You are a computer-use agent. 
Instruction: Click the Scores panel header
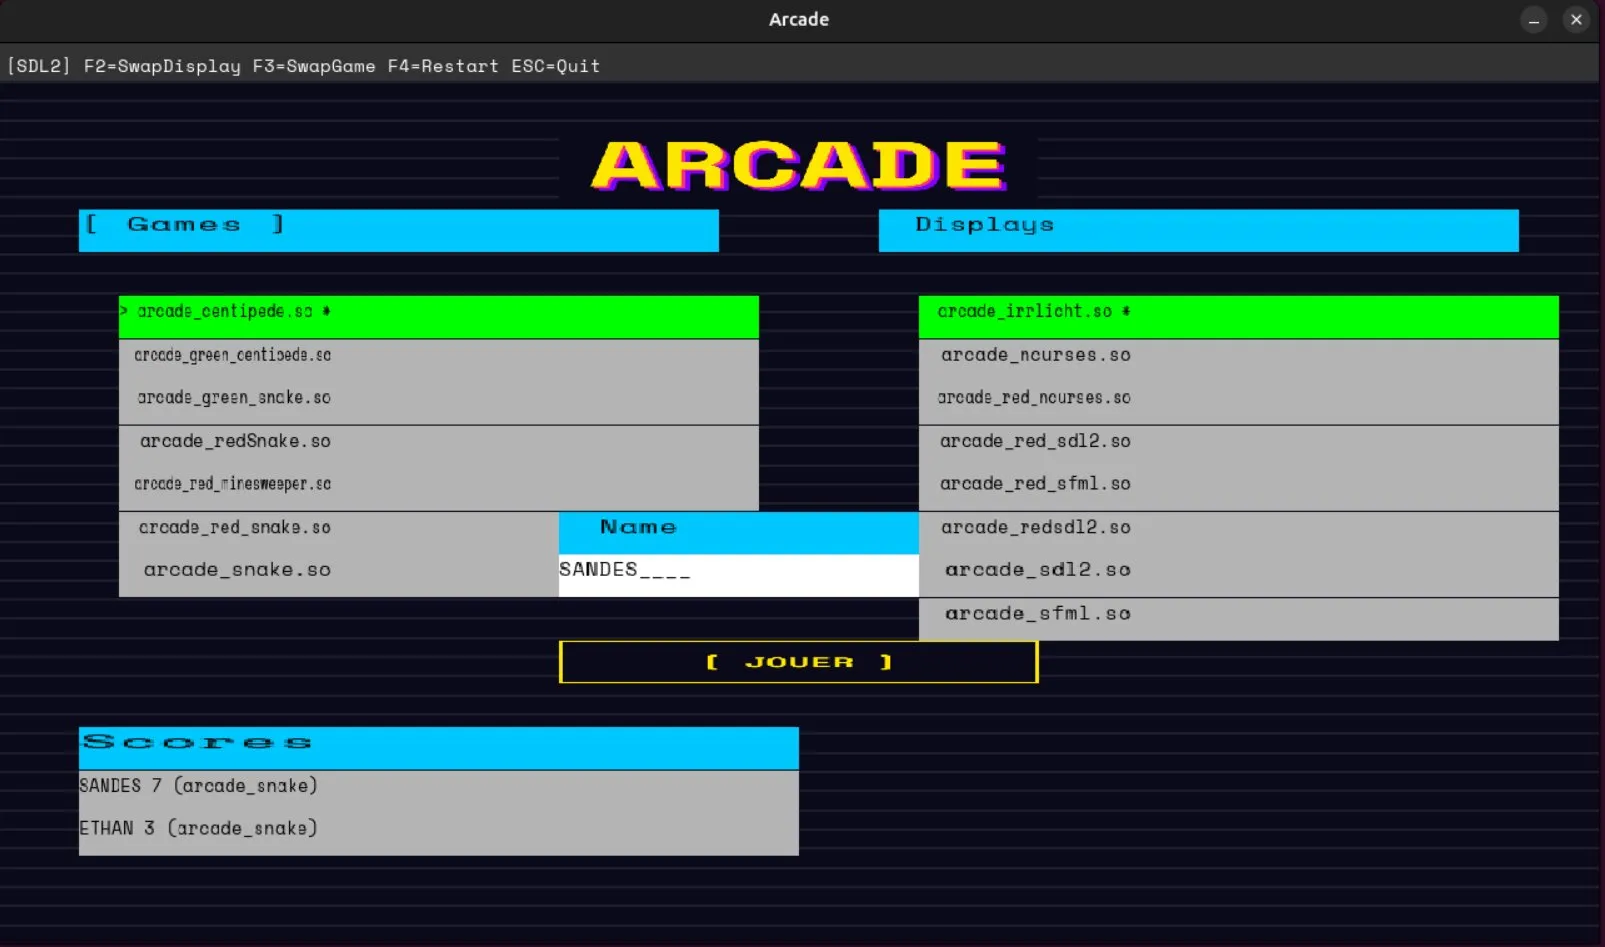(438, 748)
